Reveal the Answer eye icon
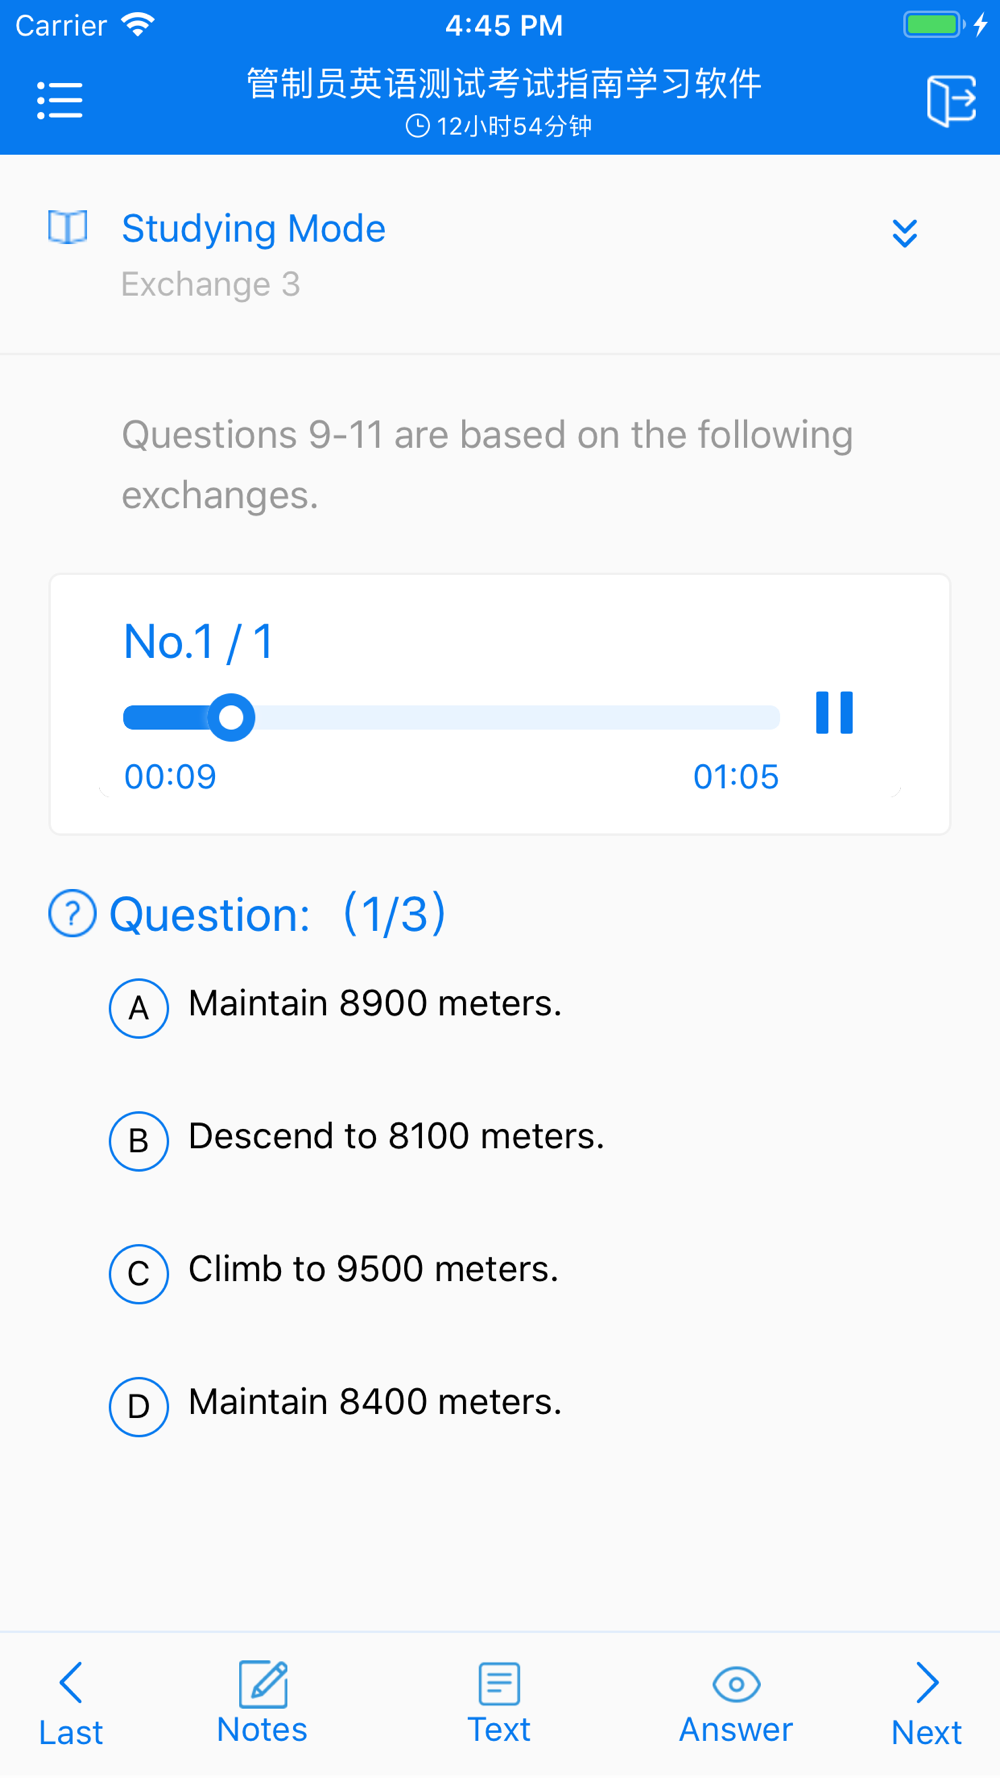 [x=736, y=1685]
